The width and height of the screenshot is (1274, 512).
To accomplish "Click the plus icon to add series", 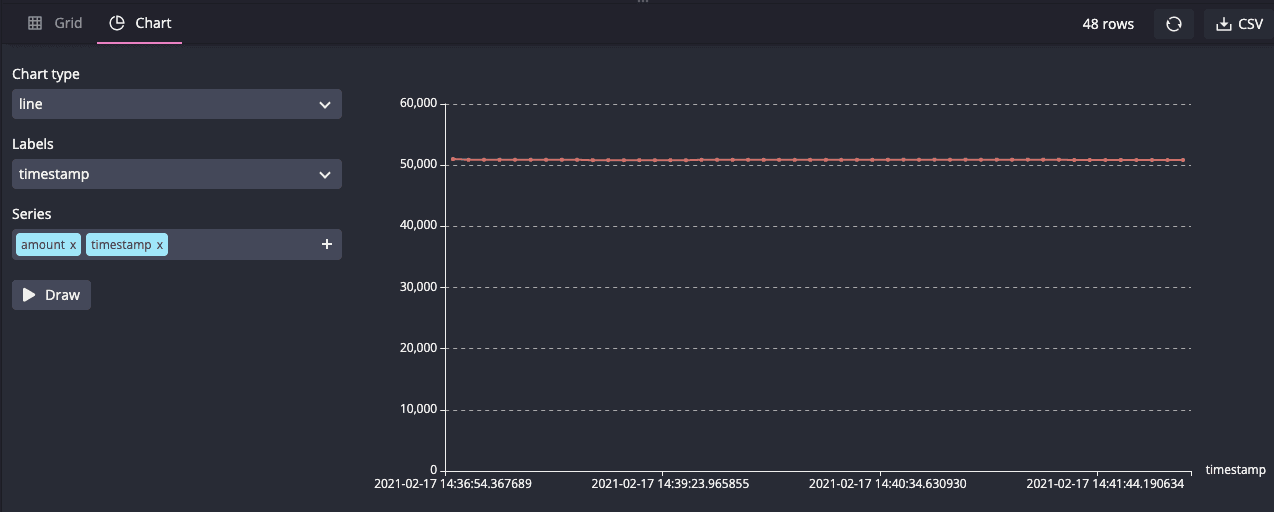I will pos(326,245).
